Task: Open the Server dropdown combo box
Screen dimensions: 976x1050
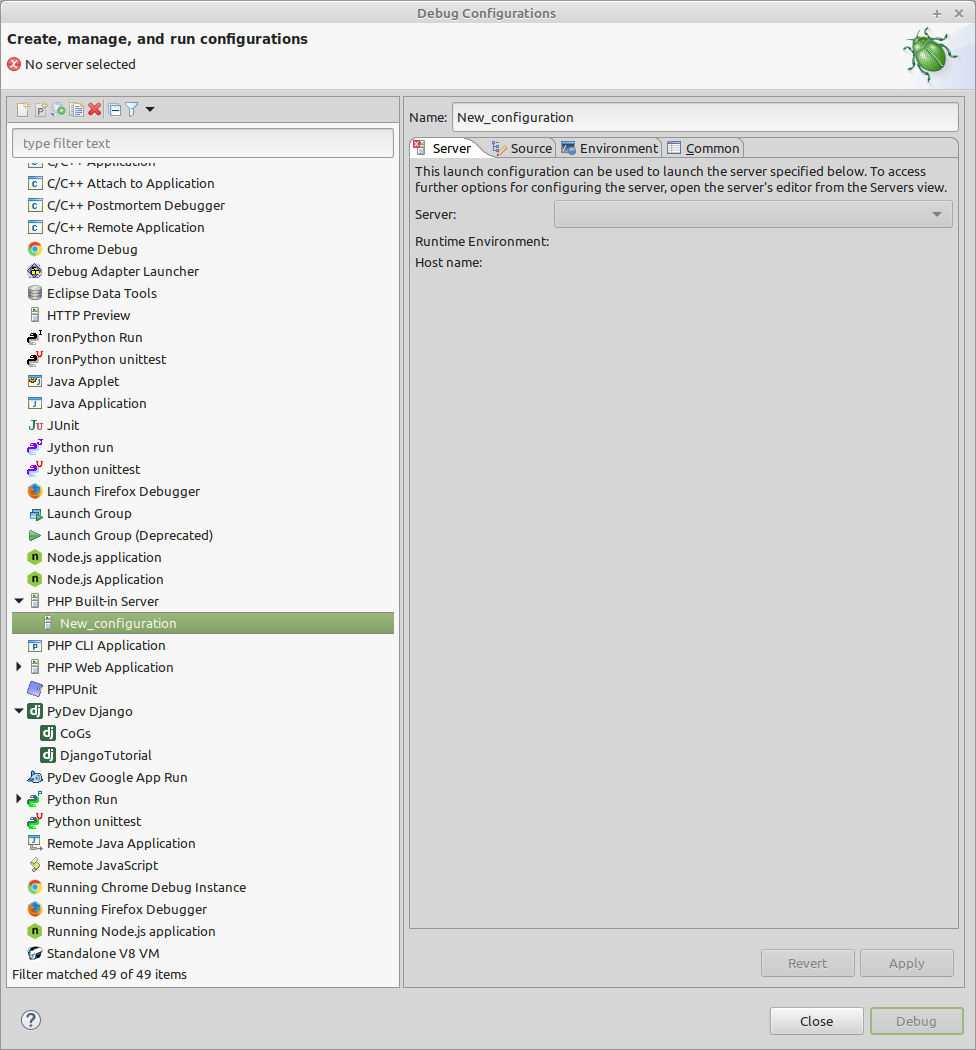Action: [x=753, y=214]
